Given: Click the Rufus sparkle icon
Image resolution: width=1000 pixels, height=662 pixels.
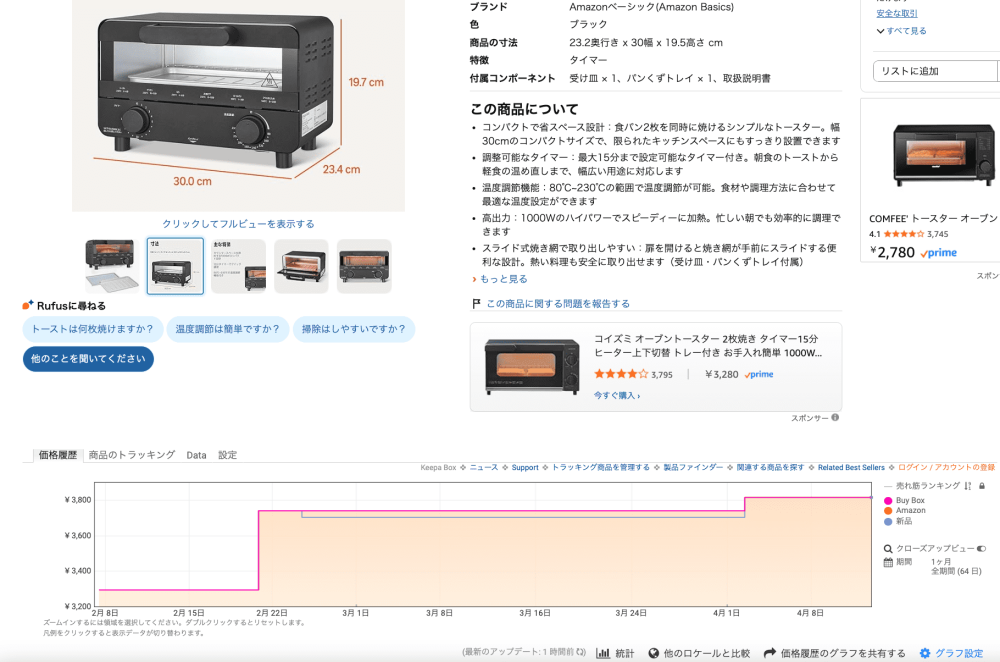Looking at the screenshot, I should [28, 305].
